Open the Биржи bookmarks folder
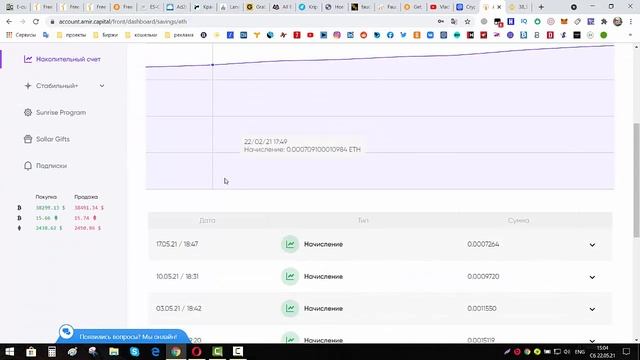The height and width of the screenshot is (360, 640). pyautogui.click(x=106, y=35)
